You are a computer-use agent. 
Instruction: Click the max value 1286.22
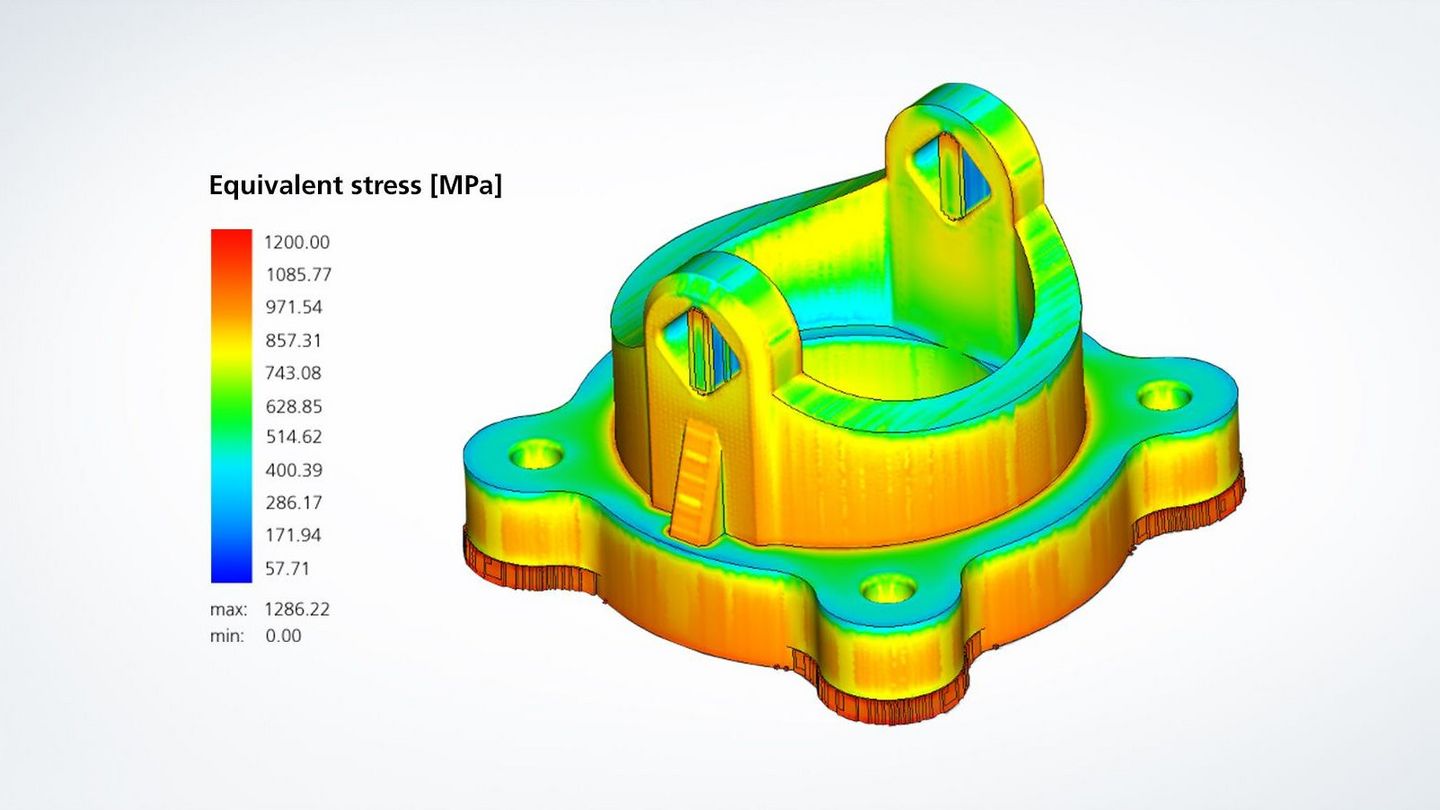297,609
